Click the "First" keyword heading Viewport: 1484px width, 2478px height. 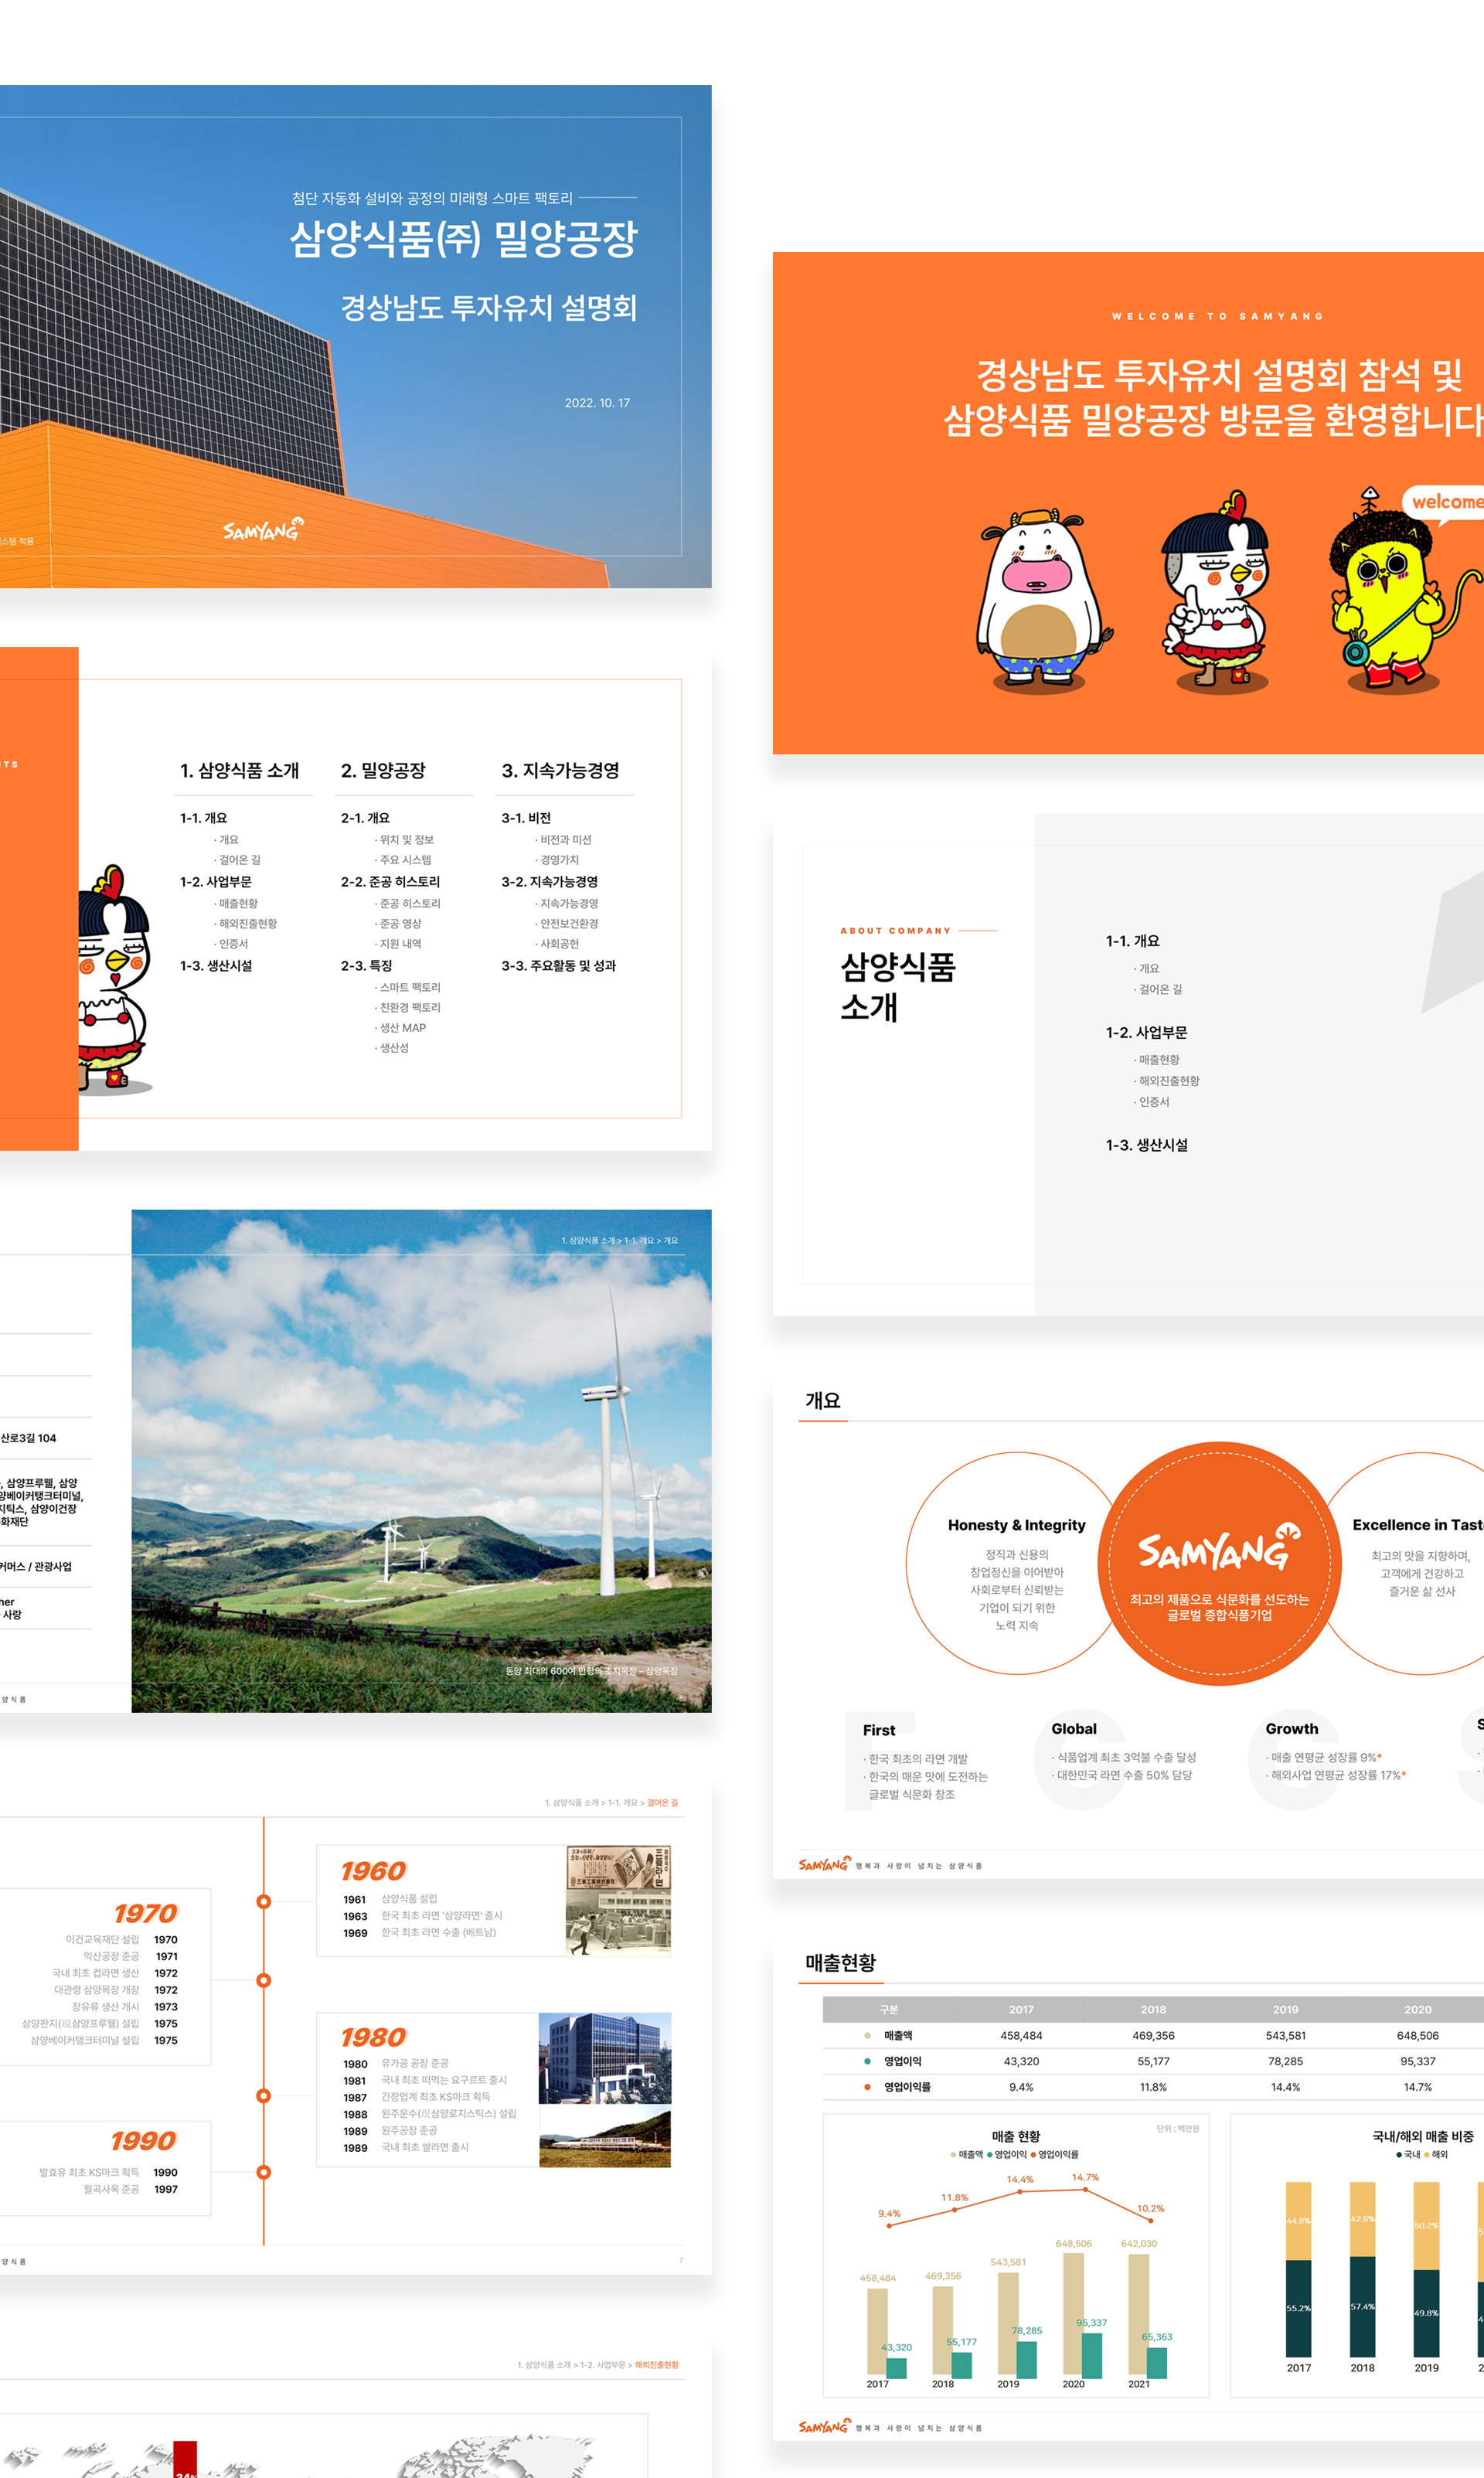[879, 1730]
